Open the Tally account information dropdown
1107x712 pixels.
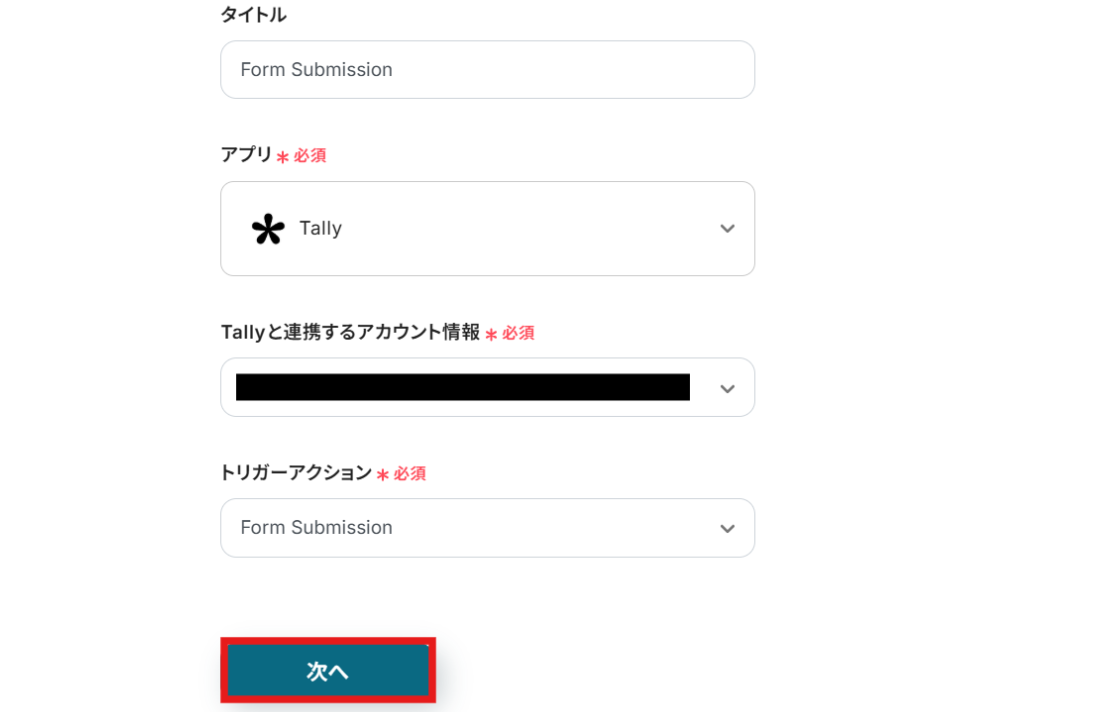point(487,388)
